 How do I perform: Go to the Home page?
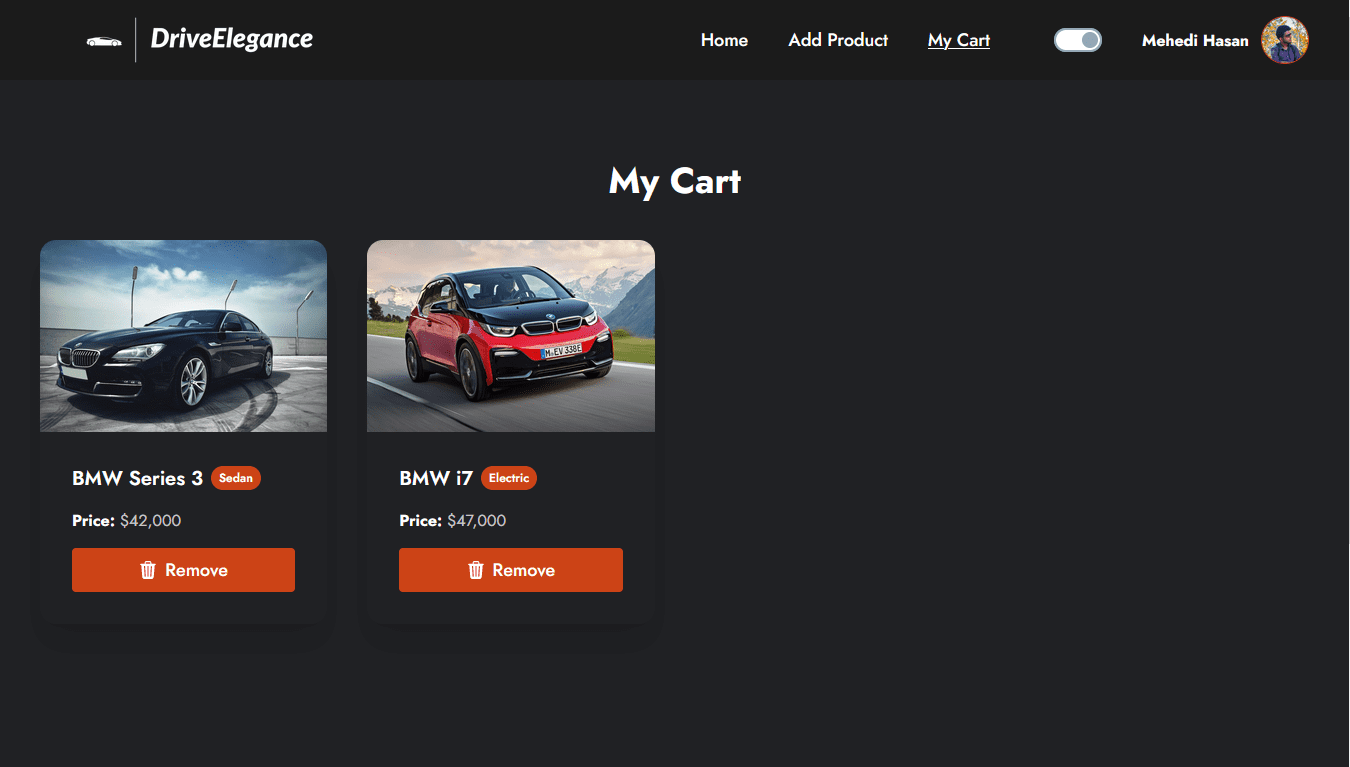pyautogui.click(x=724, y=40)
